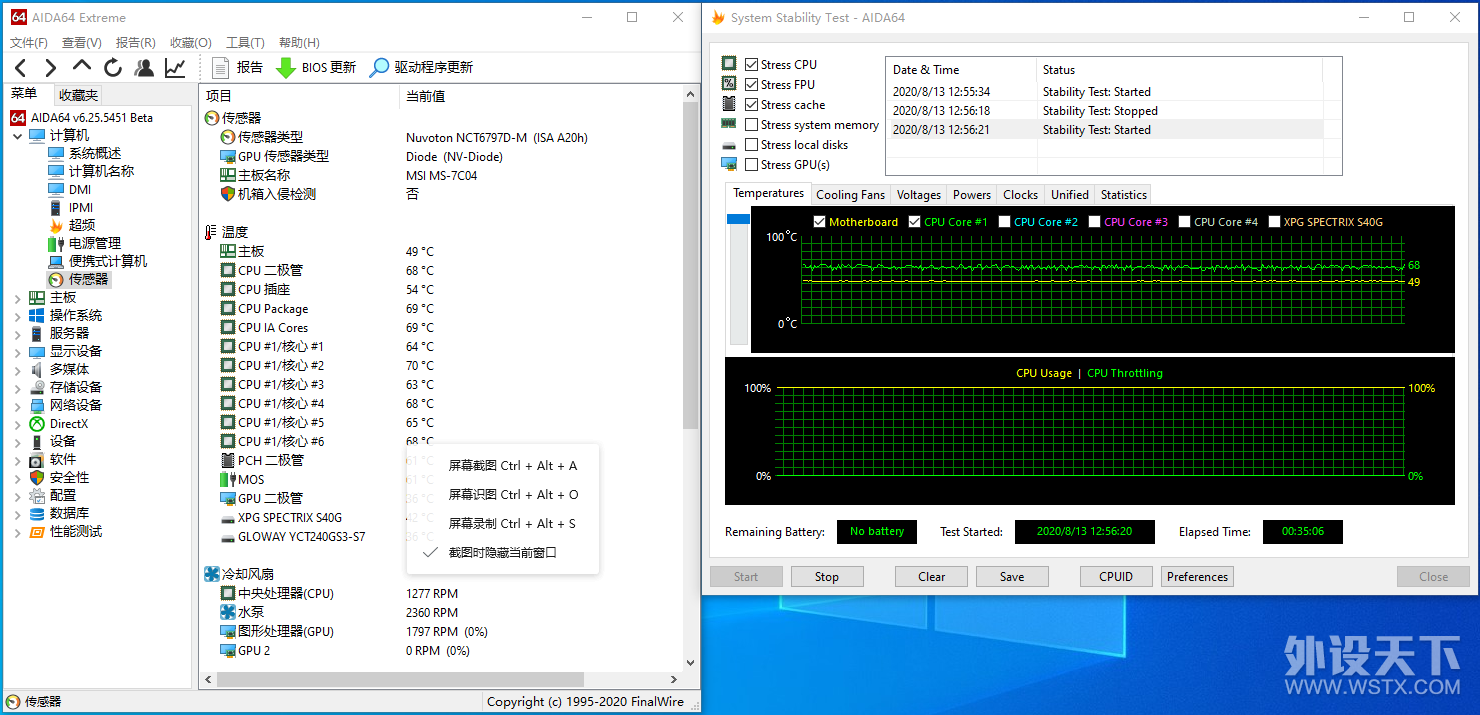The height and width of the screenshot is (715, 1480).
Task: Click BIOS 更新 green arrow button
Action: (x=316, y=68)
